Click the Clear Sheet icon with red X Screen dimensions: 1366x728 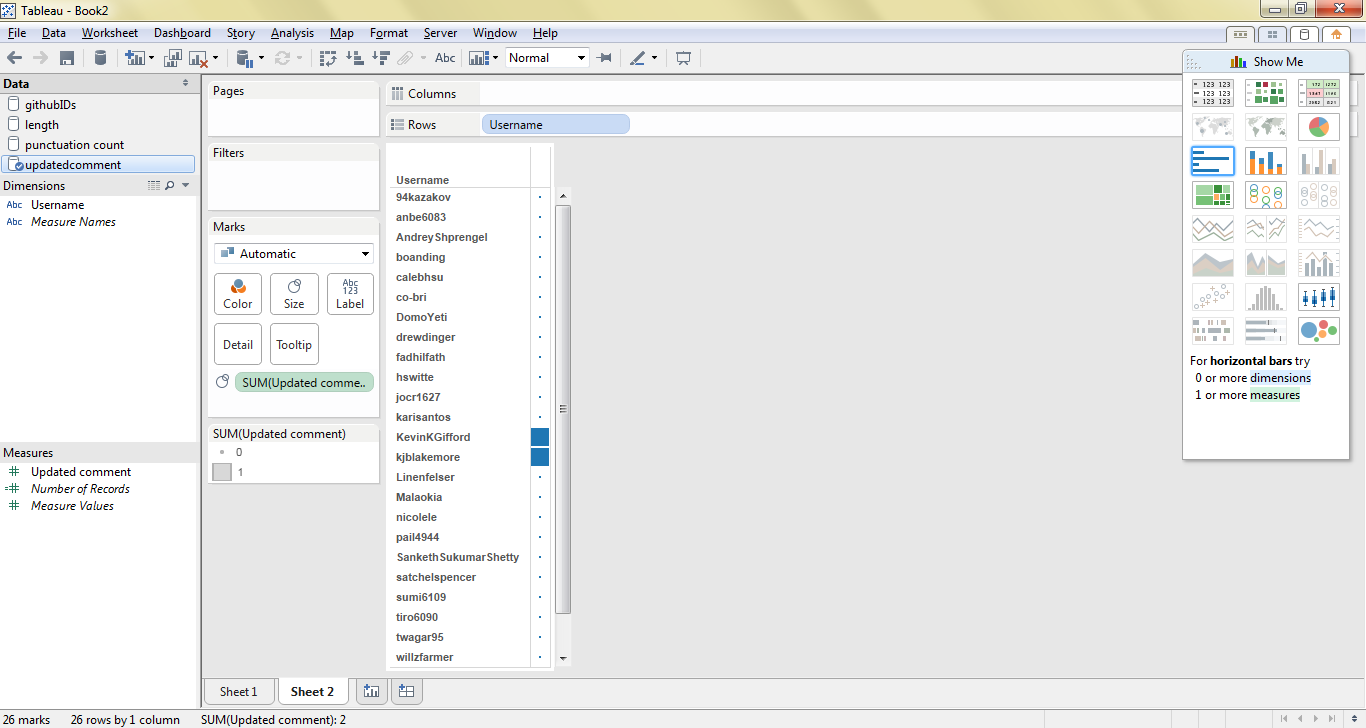click(198, 58)
